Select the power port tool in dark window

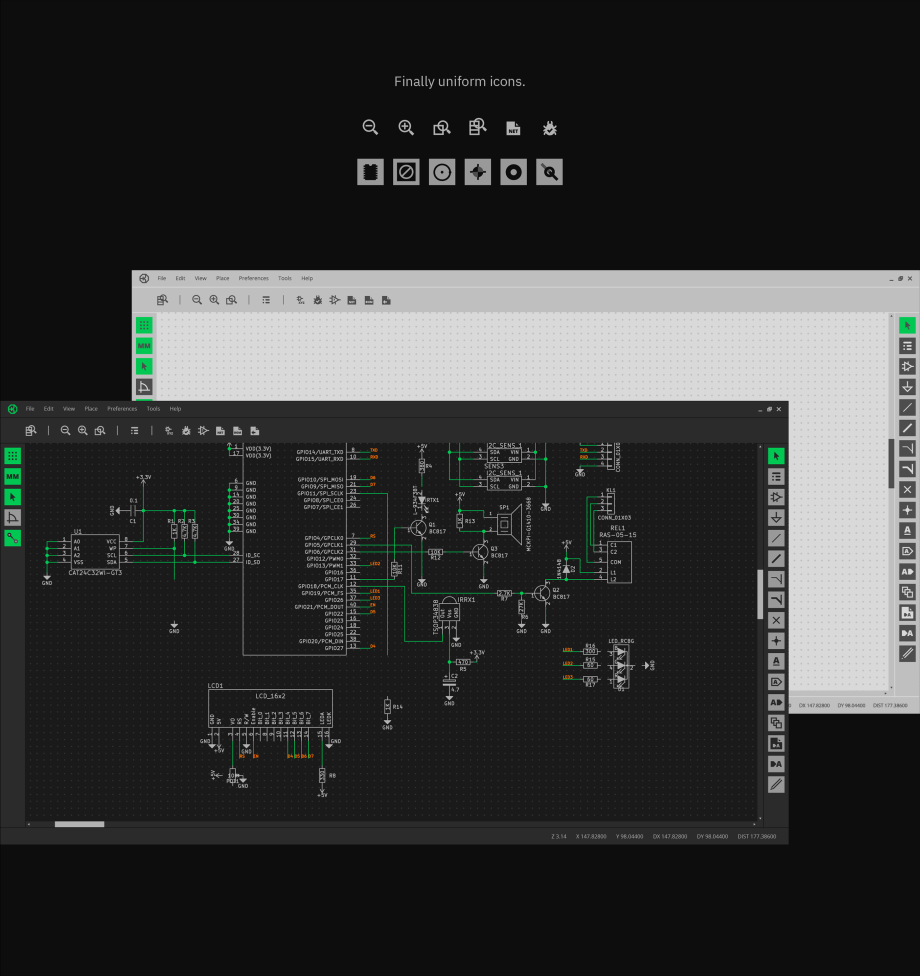[776, 518]
